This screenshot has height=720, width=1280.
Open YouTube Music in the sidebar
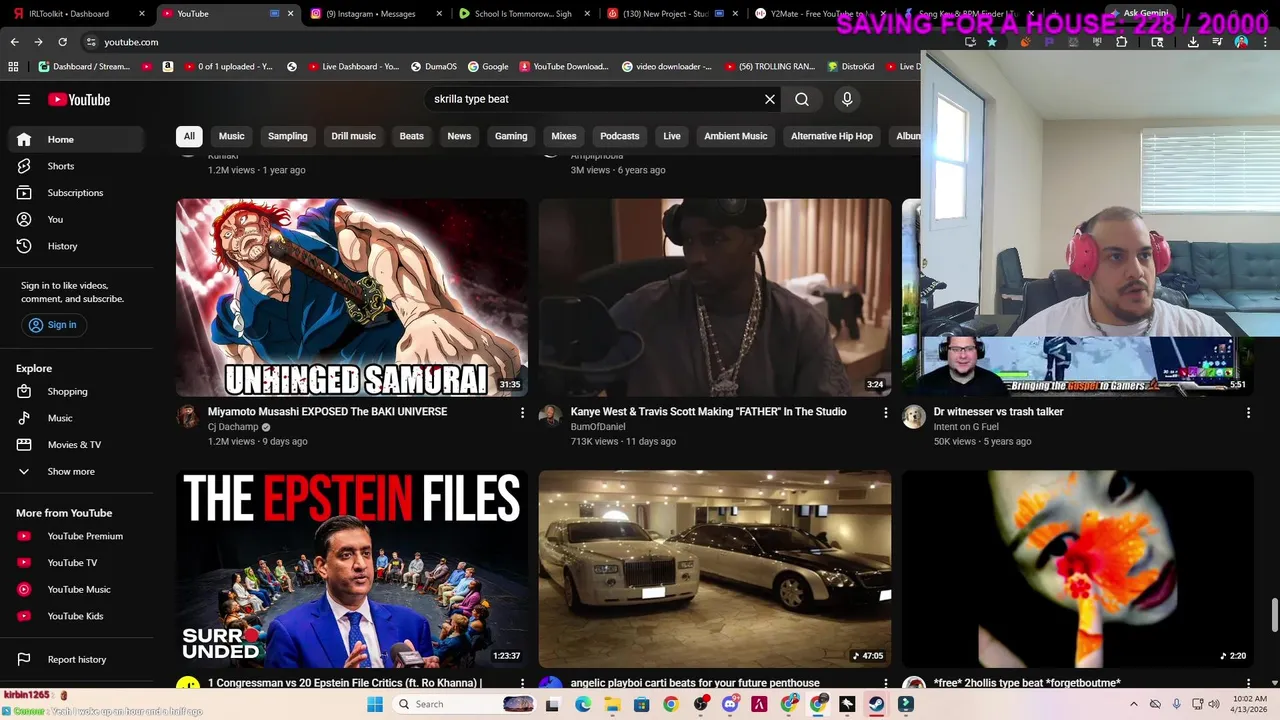tap(77, 590)
